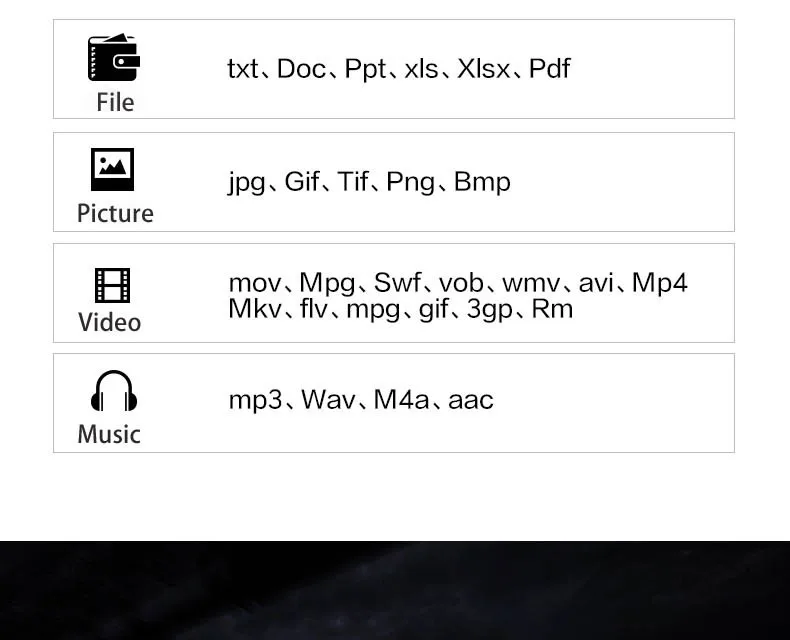Click the Bmp format text
Image resolution: width=790 pixels, height=640 pixels.
(482, 181)
